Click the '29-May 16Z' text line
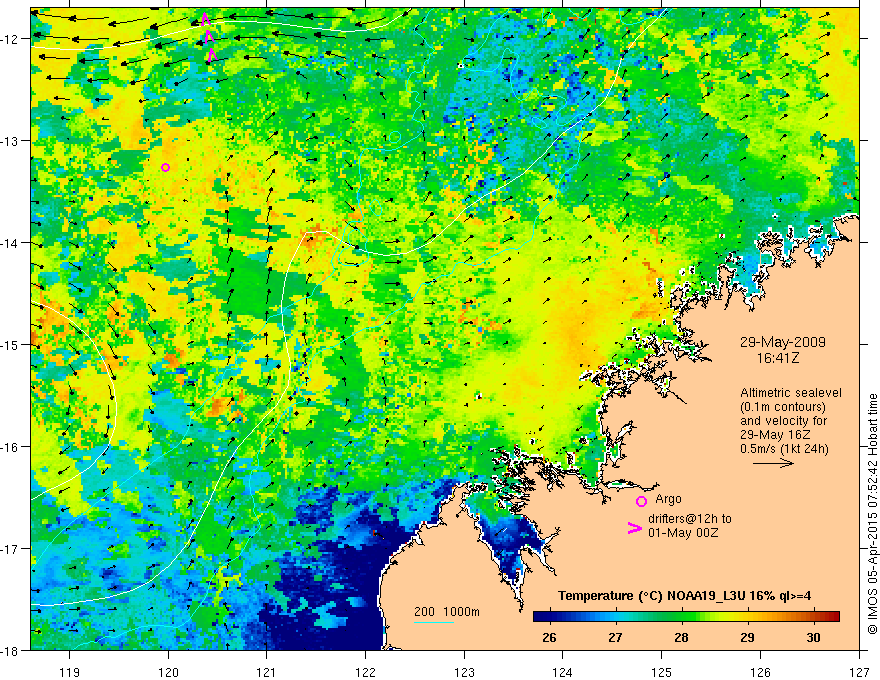Viewport: 880px width, 680px height. (x=774, y=435)
